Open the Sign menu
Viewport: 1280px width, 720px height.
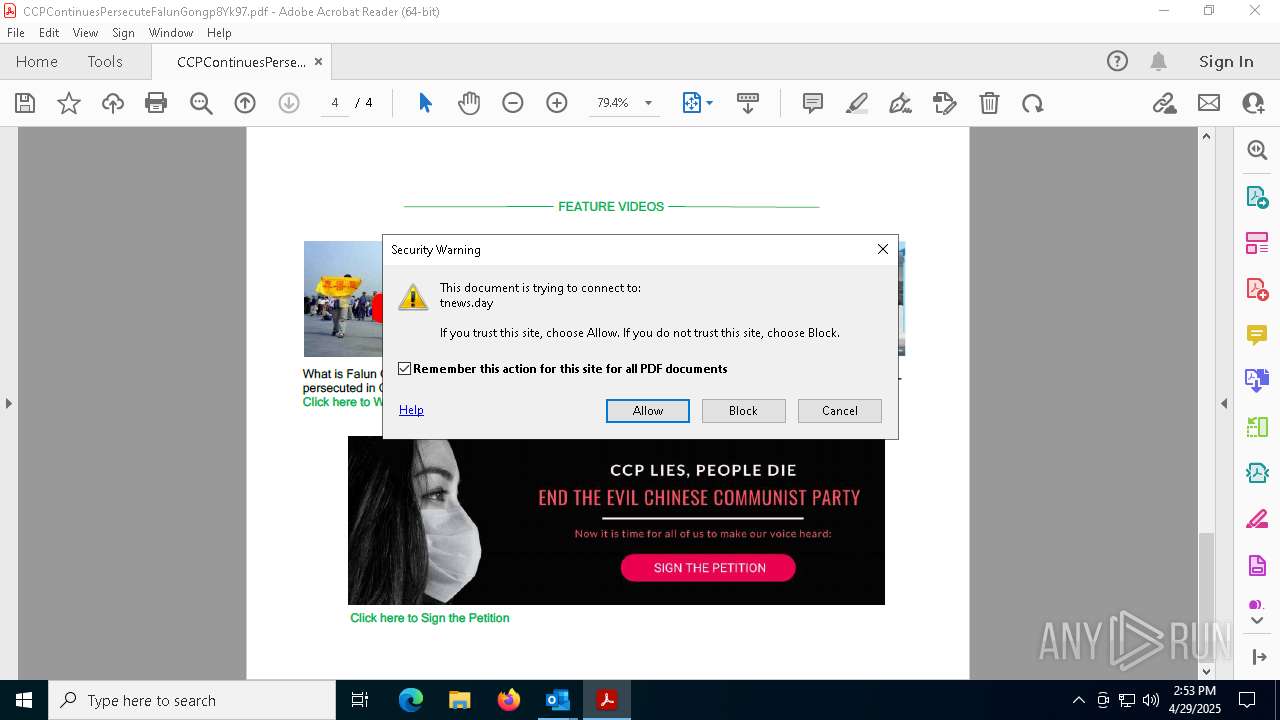[x=123, y=33]
